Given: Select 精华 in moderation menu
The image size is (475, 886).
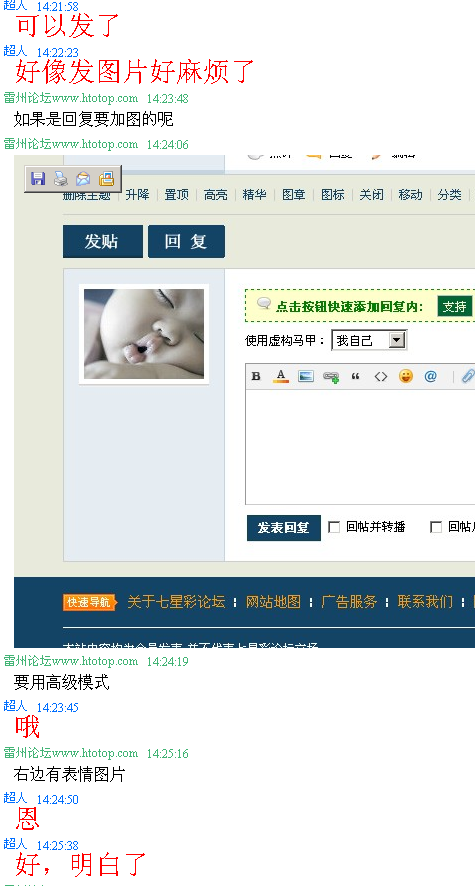Looking at the screenshot, I should [x=254, y=195].
